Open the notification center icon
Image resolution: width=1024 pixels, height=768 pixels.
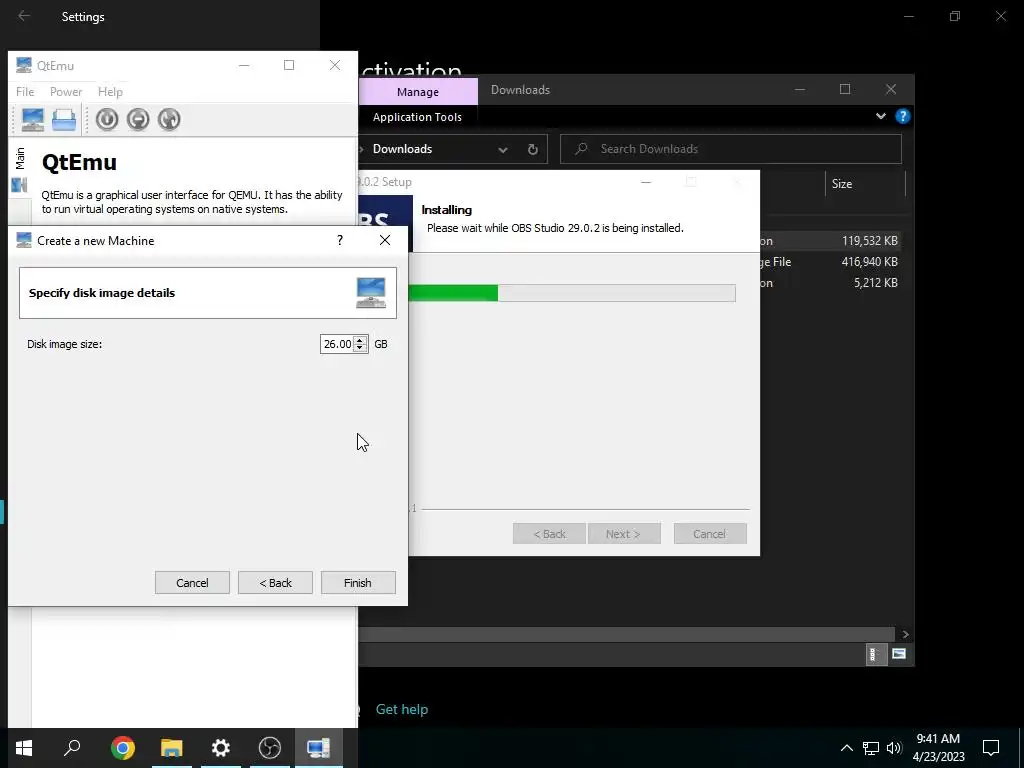point(991,748)
